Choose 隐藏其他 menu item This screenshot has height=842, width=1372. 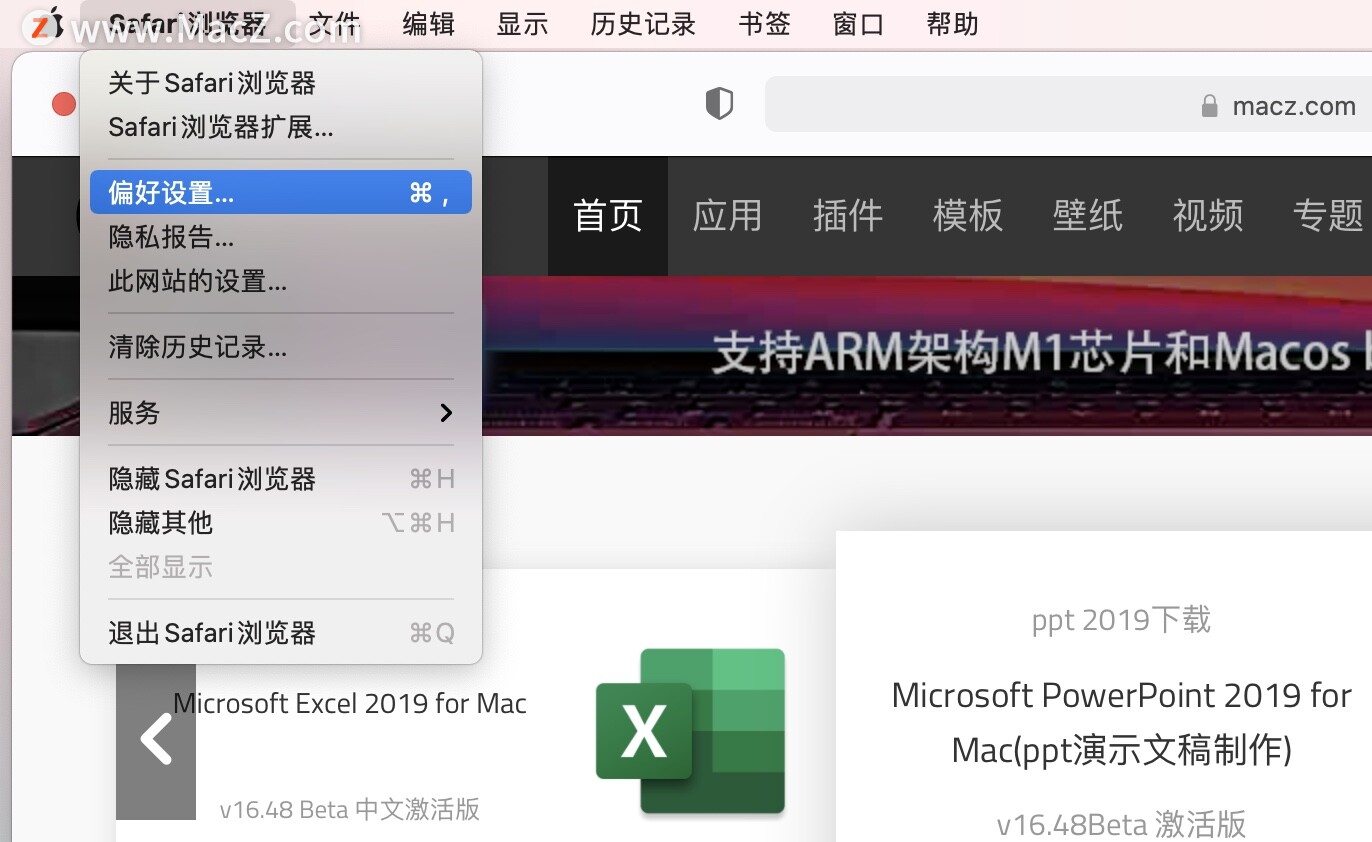(x=281, y=523)
